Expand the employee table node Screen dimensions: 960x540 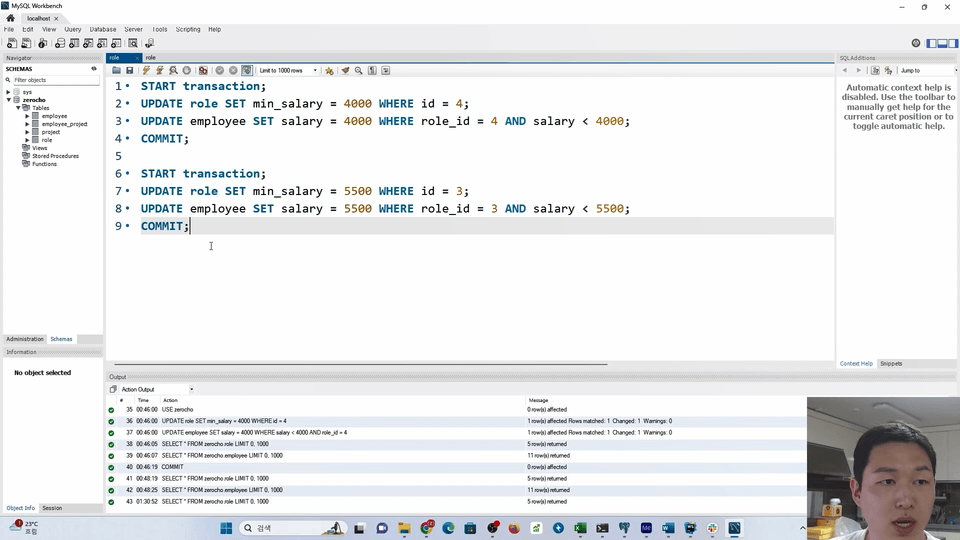coord(28,116)
